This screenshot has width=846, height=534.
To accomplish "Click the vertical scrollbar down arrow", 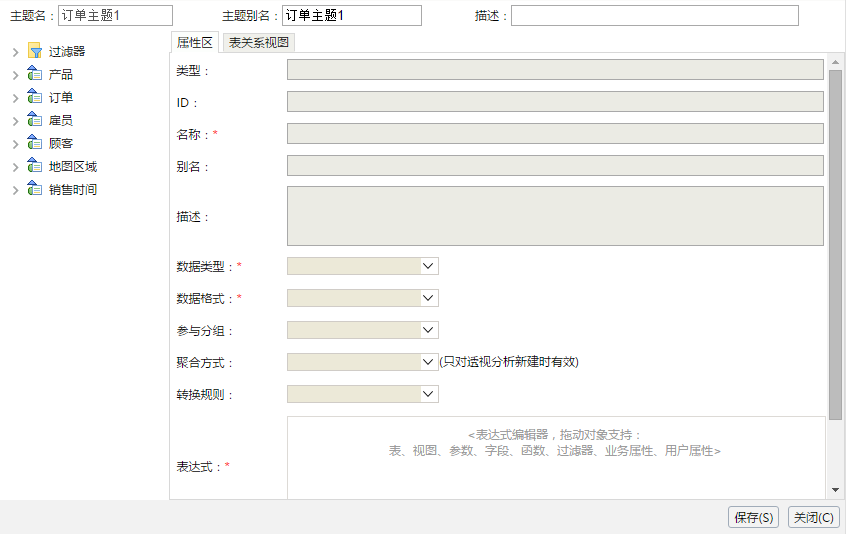I will click(835, 490).
